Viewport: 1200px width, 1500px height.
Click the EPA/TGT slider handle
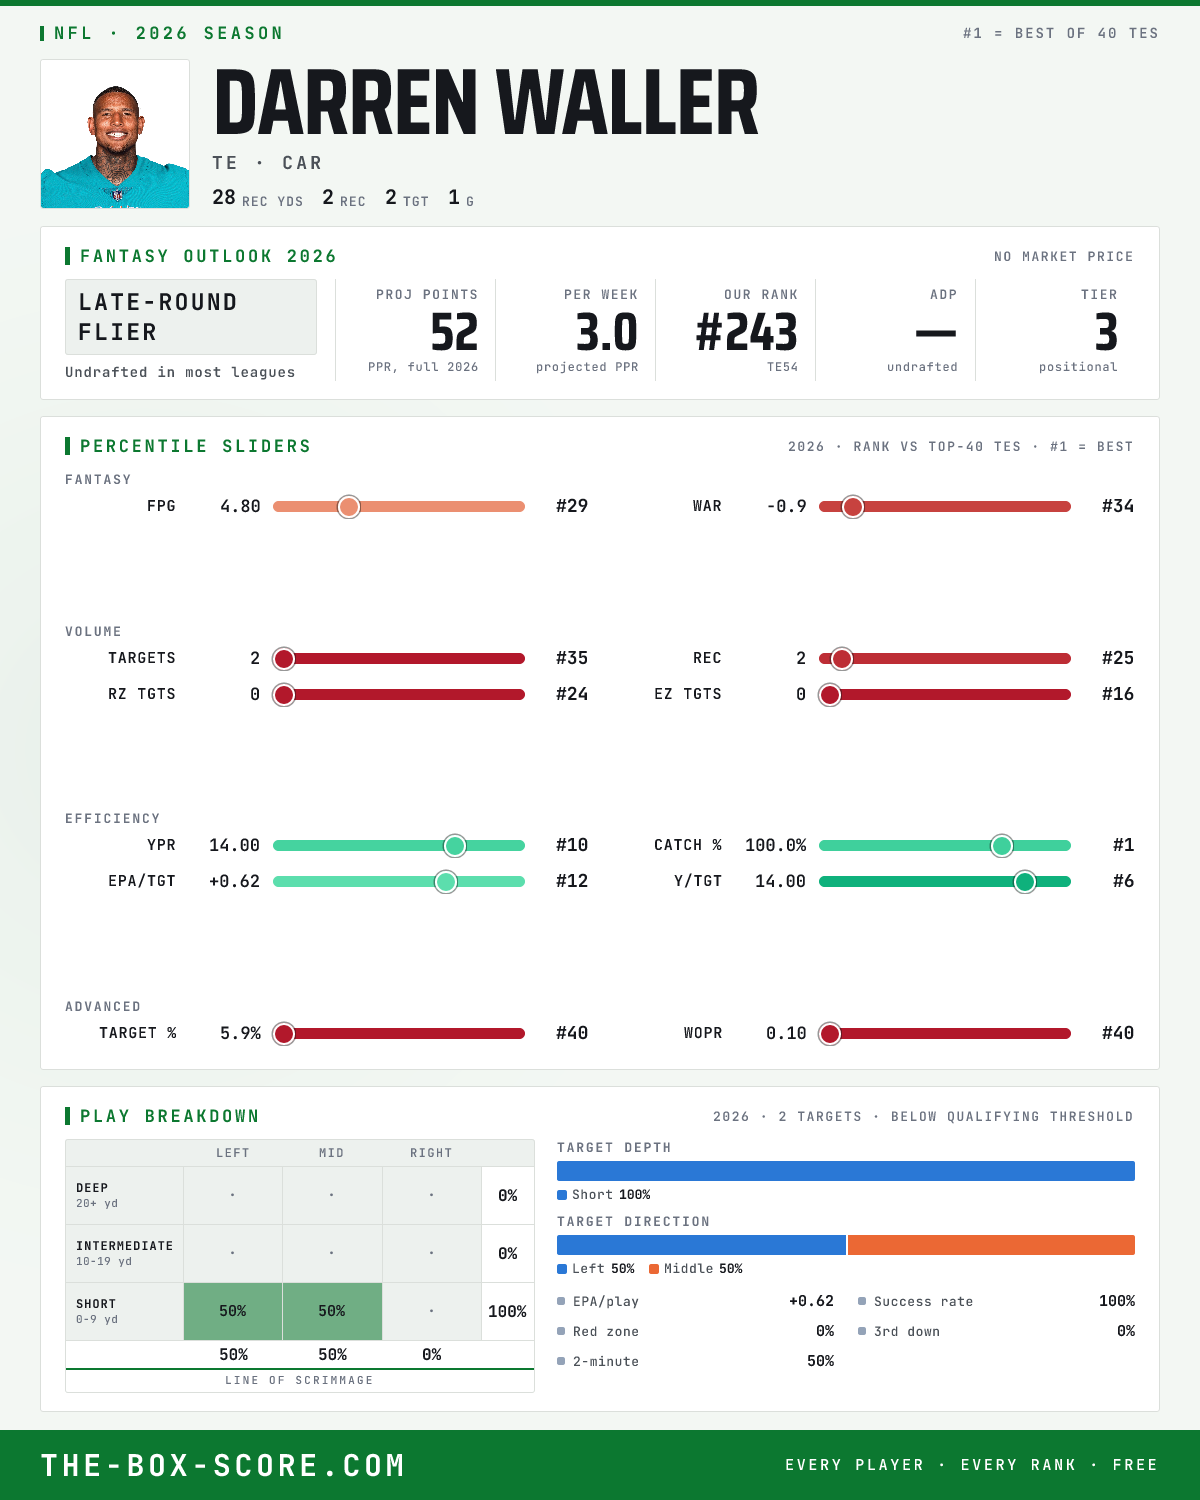(x=446, y=882)
